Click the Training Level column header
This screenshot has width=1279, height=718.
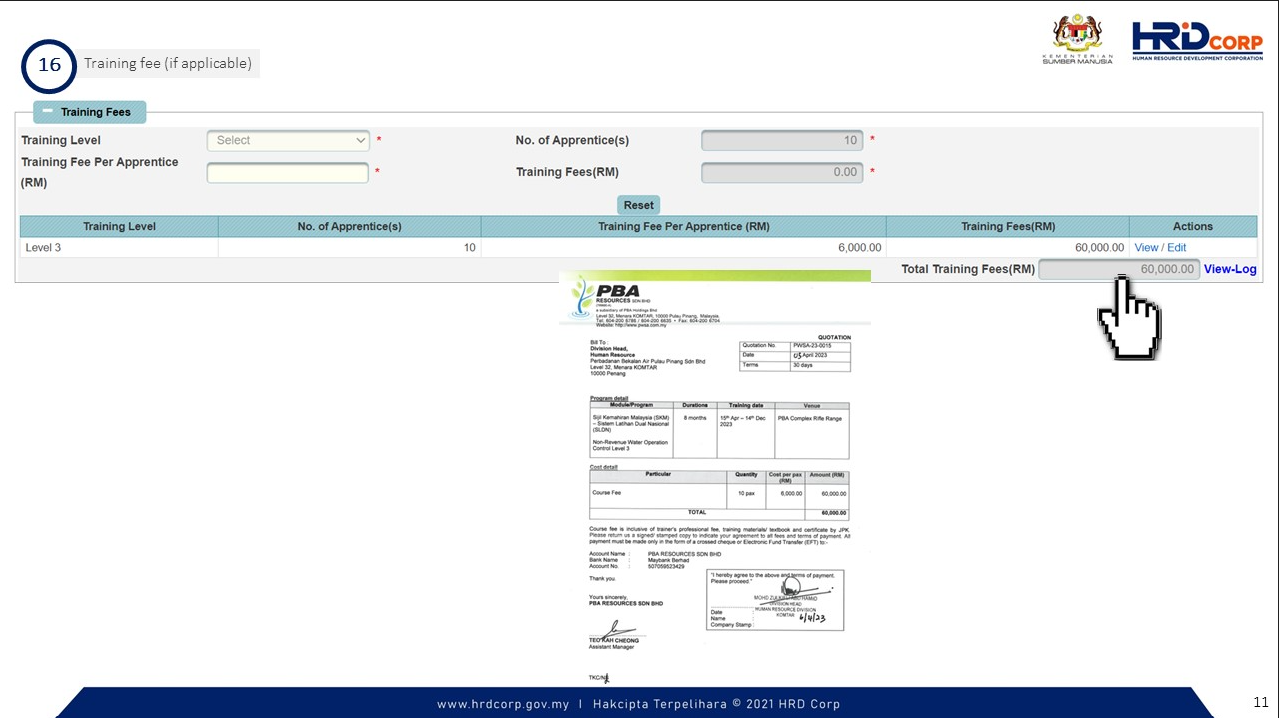click(x=119, y=226)
